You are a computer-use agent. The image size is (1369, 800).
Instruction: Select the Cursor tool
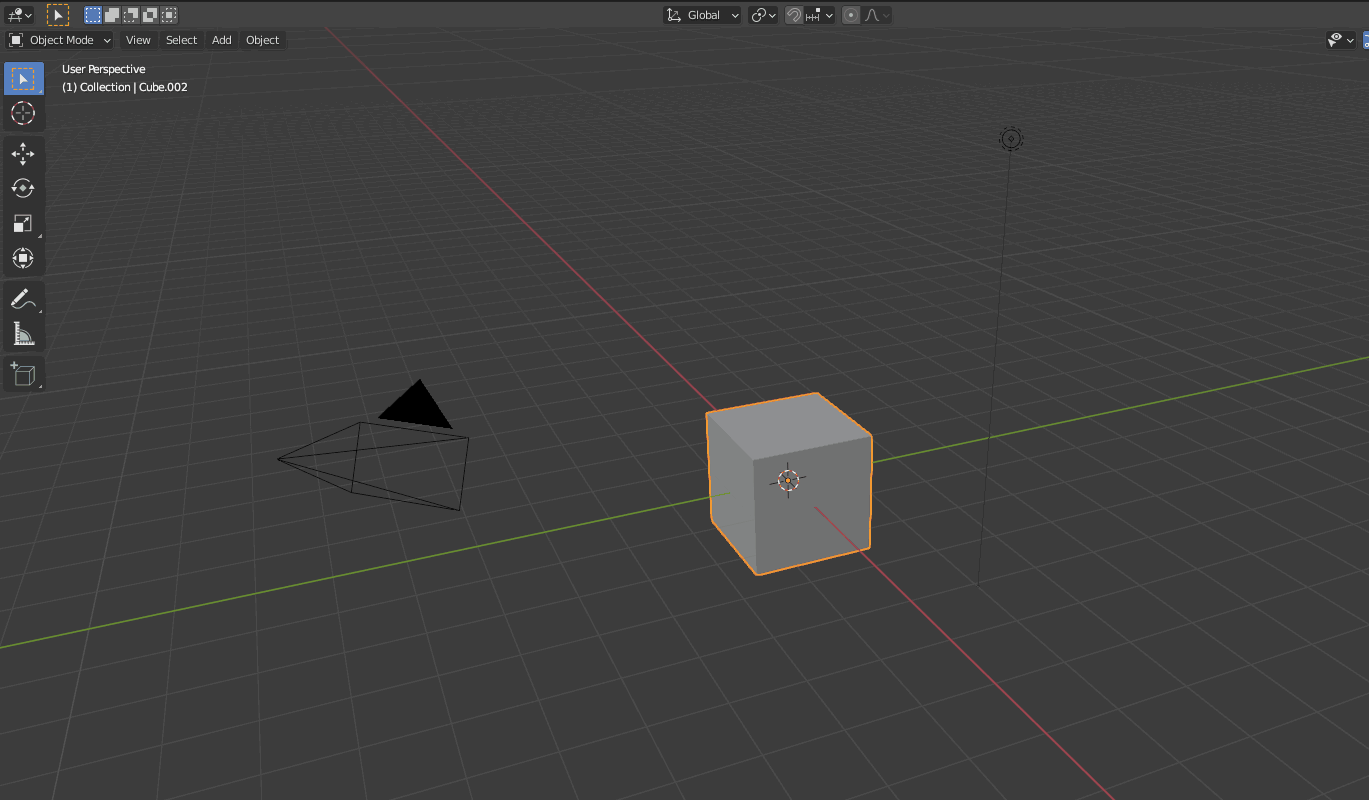[x=23, y=113]
